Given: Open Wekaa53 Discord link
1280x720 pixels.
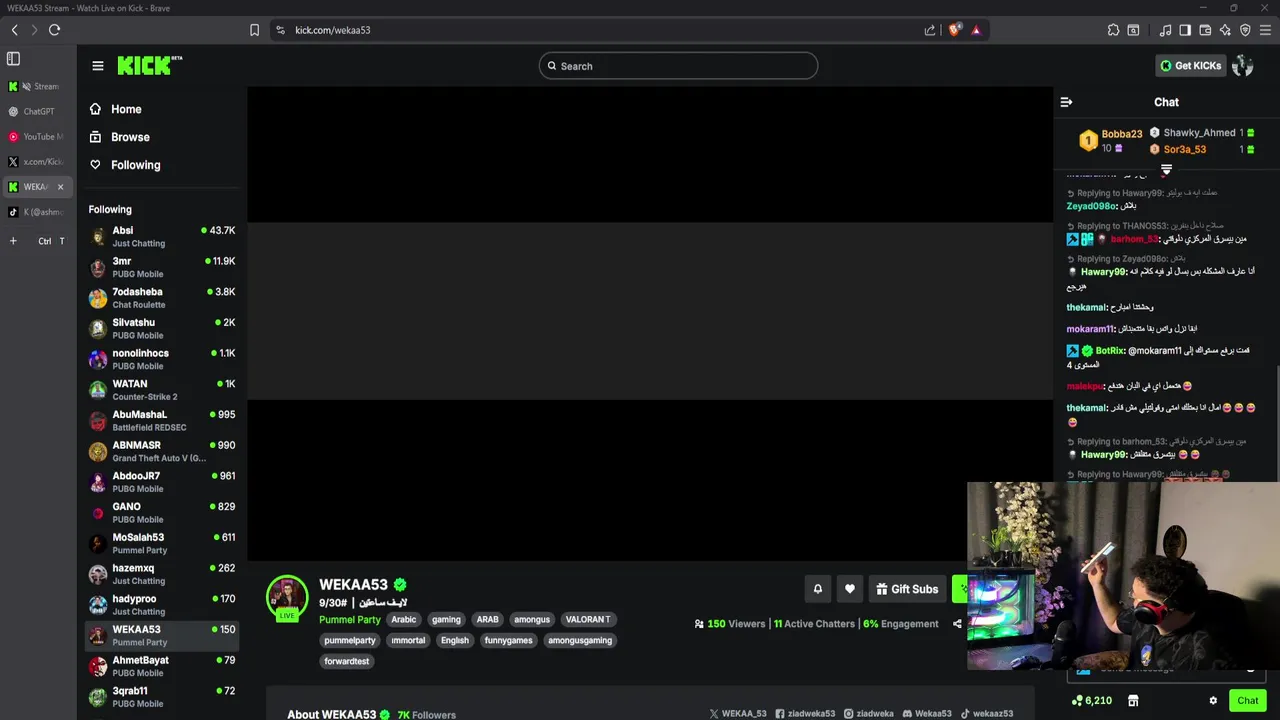Looking at the screenshot, I should click(927, 714).
